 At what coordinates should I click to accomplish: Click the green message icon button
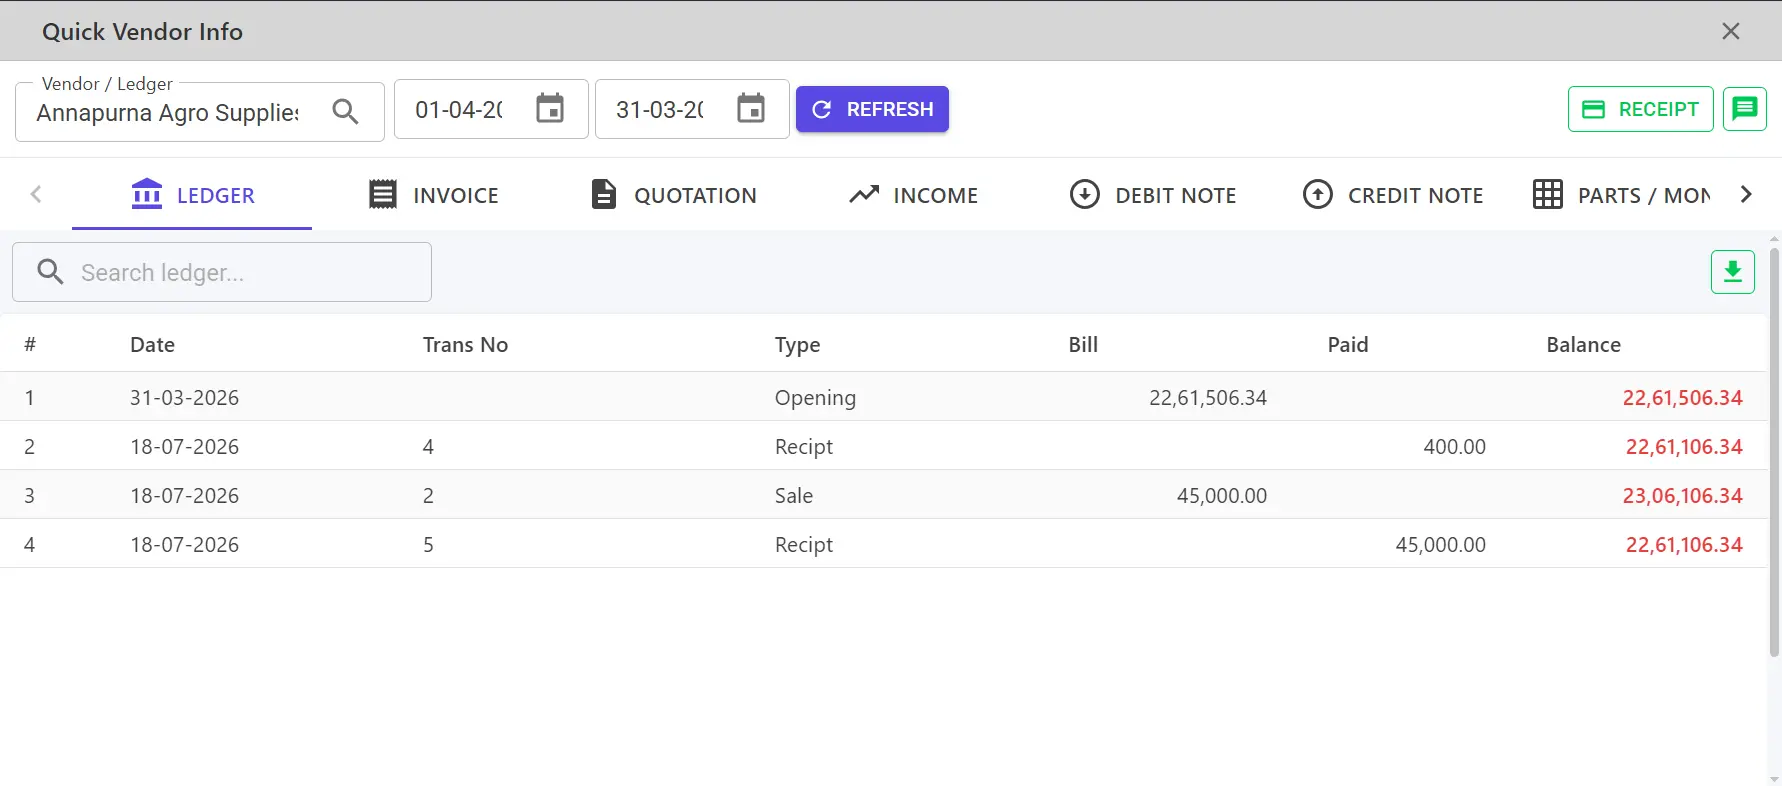1745,109
